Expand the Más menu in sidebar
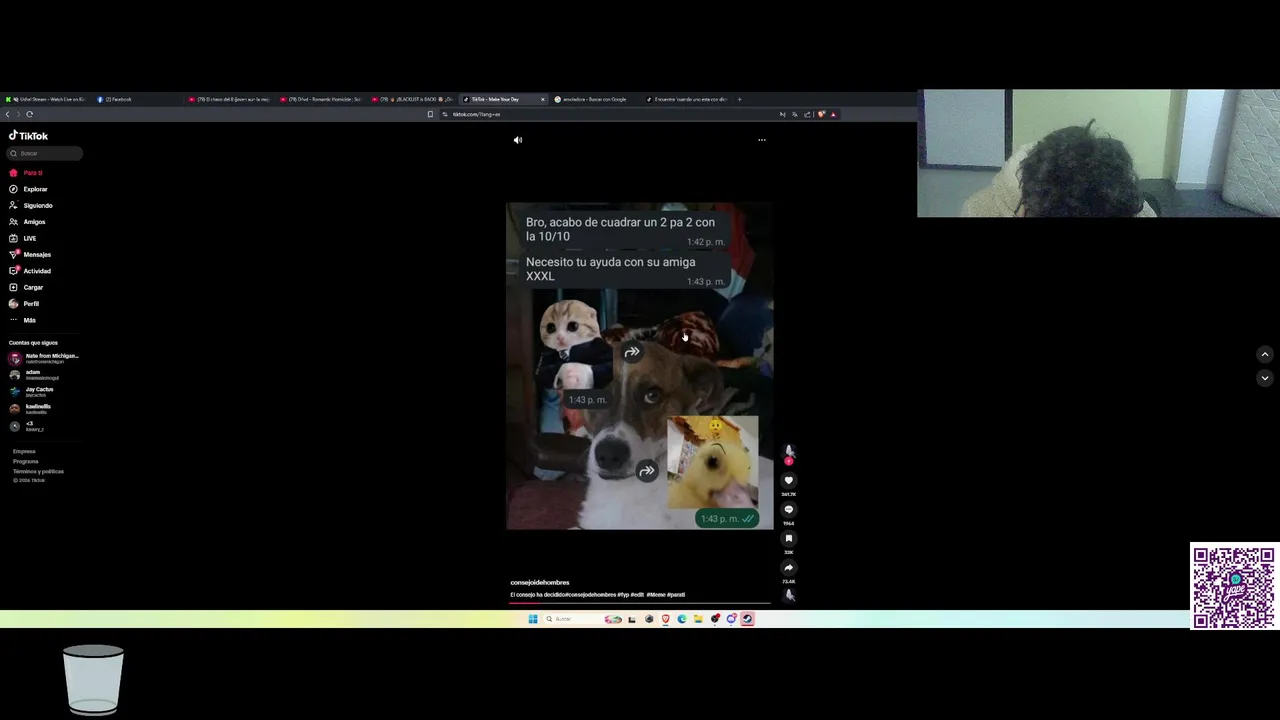 tap(23, 320)
